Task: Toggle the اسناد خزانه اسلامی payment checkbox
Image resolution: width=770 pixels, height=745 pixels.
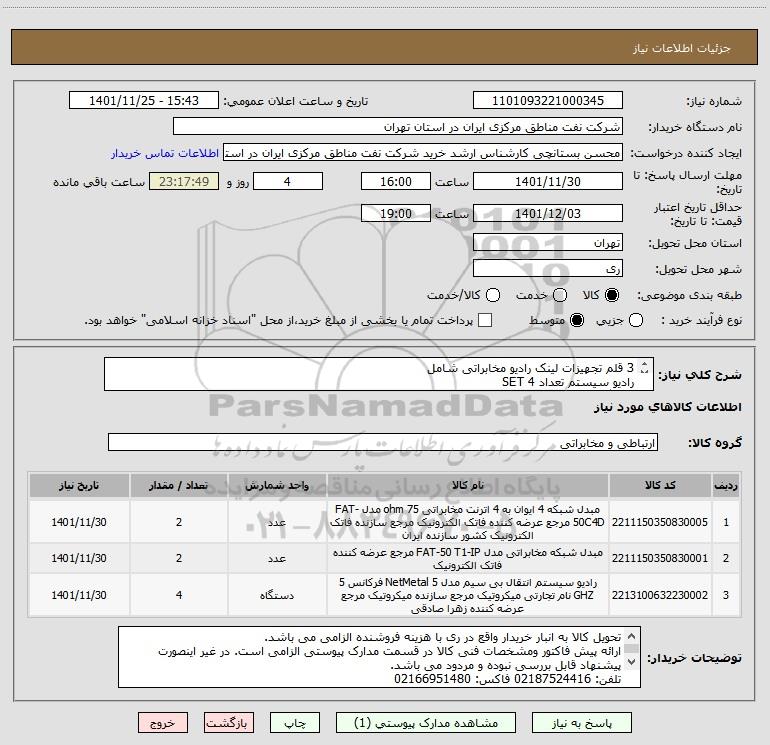Action: [485, 320]
